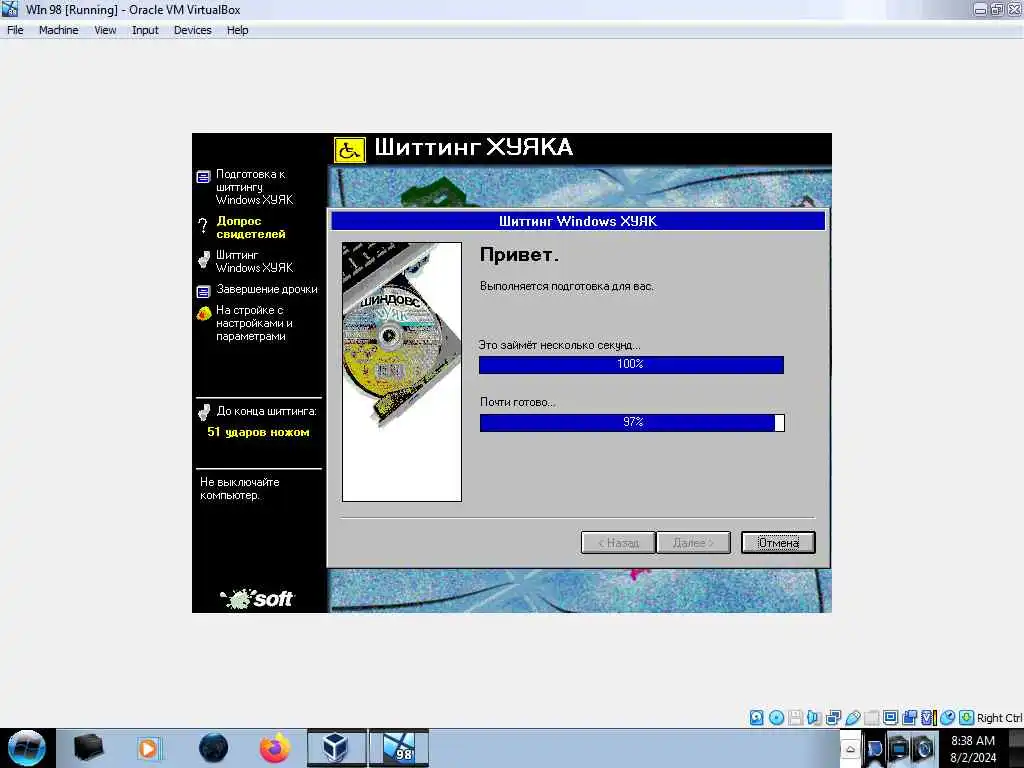Open the Help menu
Image resolution: width=1024 pixels, height=768 pixels.
pyautogui.click(x=238, y=30)
